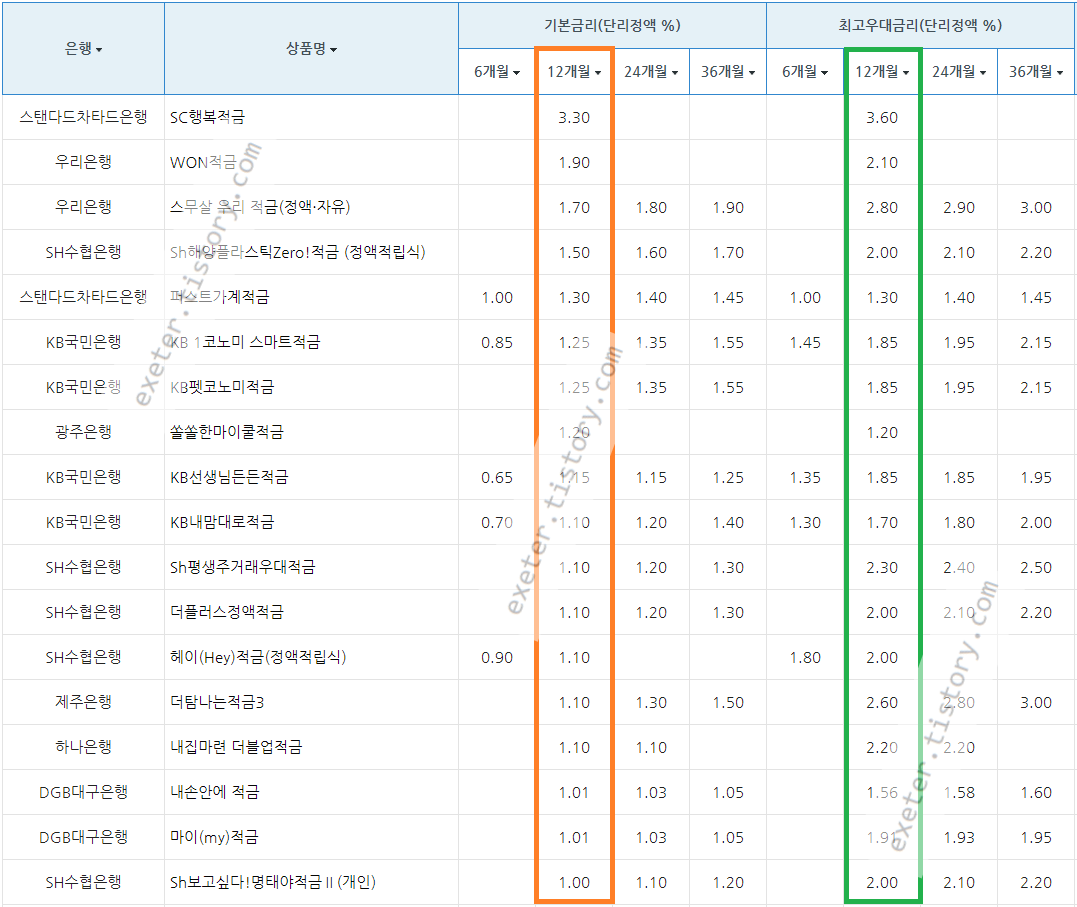Sort 최고우대금리 by the 6개월 header
The width and height of the screenshot is (1077, 907).
(804, 71)
